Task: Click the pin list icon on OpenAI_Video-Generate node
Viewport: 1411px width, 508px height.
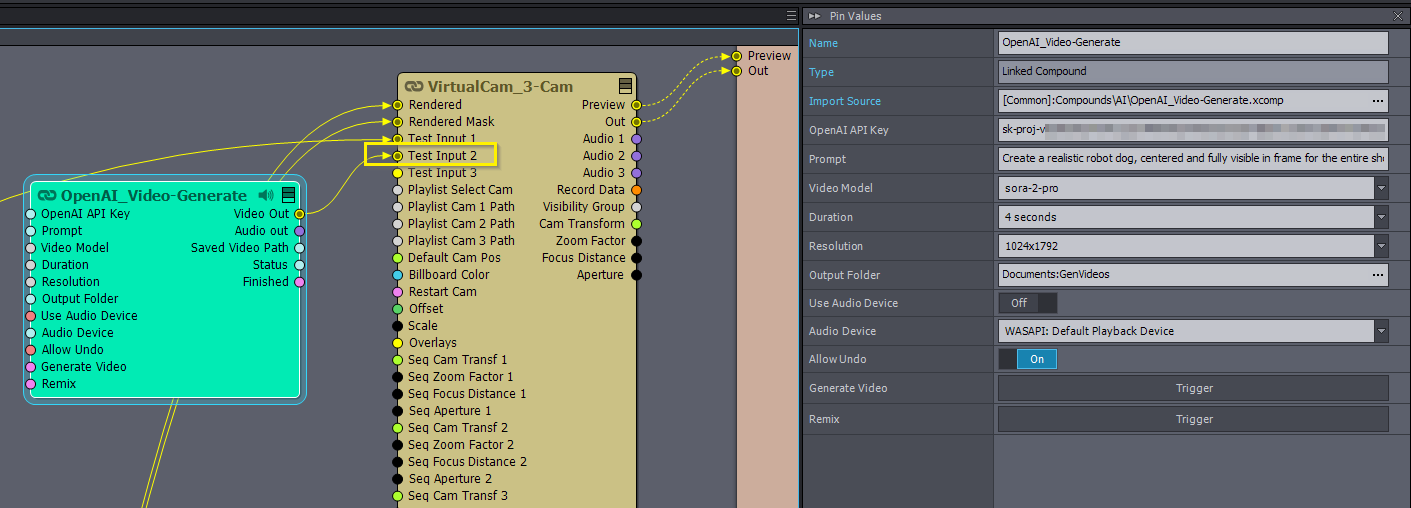Action: tap(288, 195)
